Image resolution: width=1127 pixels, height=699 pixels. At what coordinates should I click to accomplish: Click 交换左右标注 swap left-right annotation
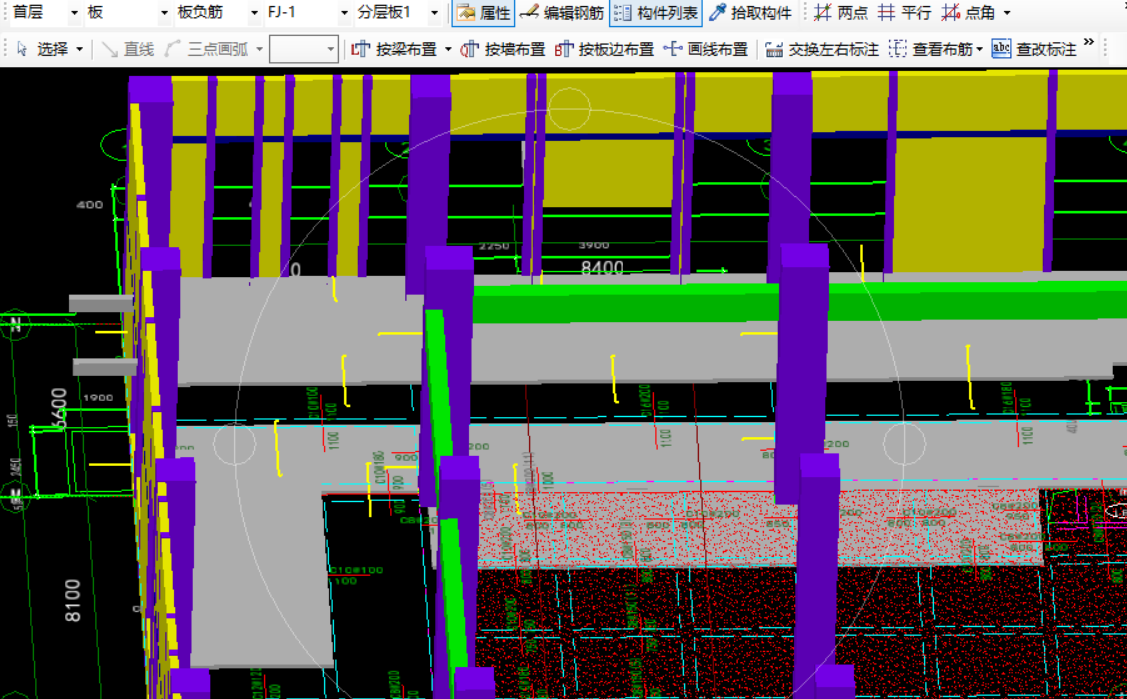pyautogui.click(x=822, y=50)
